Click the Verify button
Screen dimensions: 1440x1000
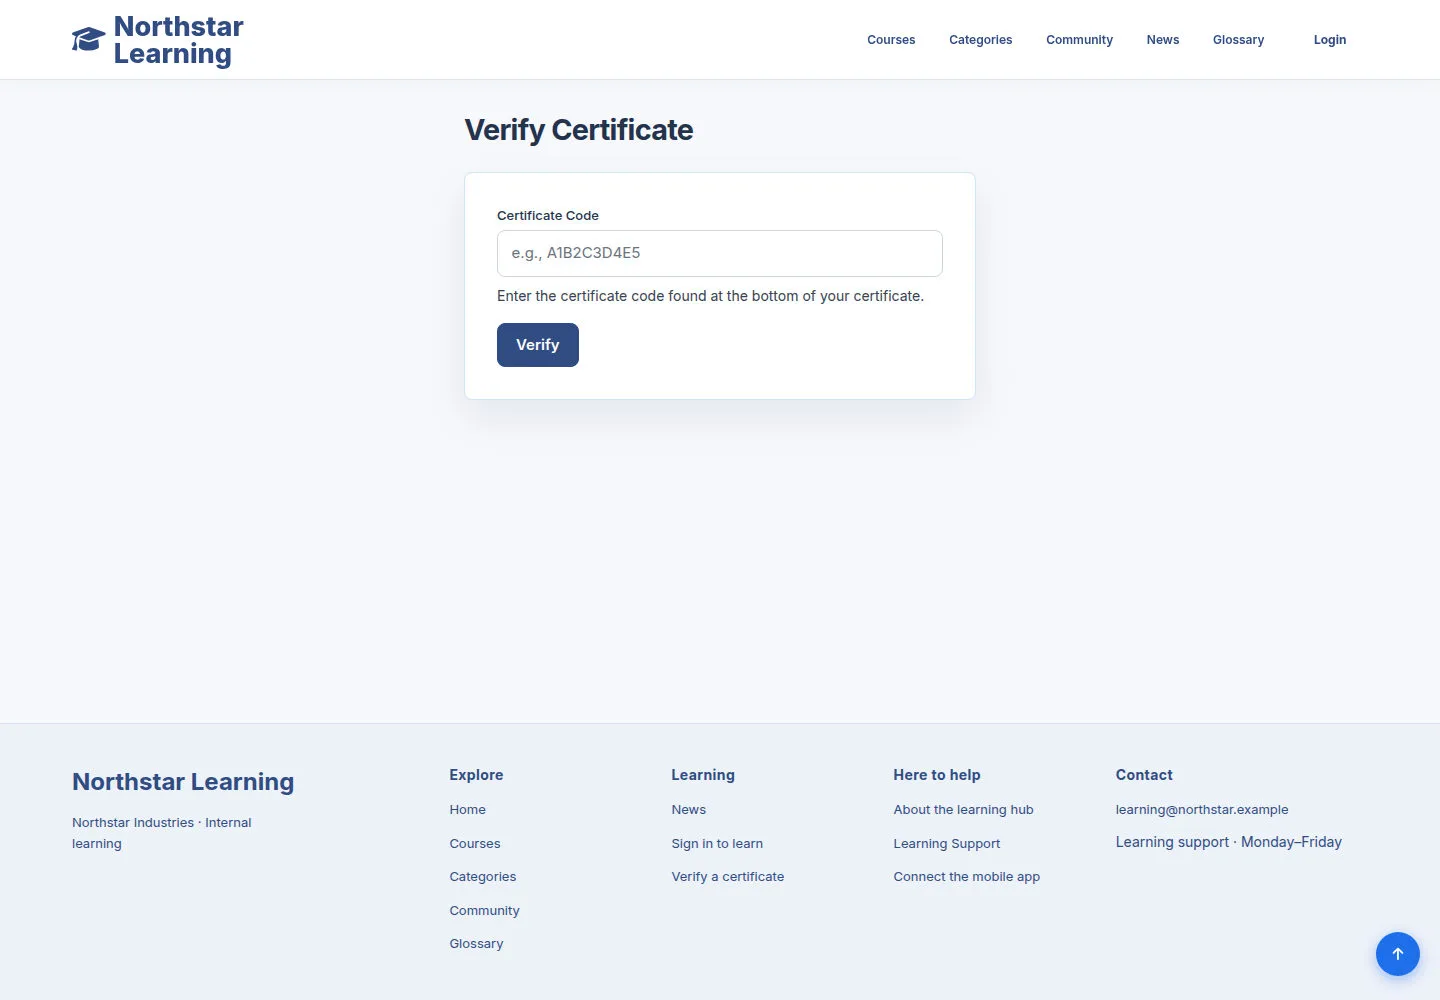point(538,345)
